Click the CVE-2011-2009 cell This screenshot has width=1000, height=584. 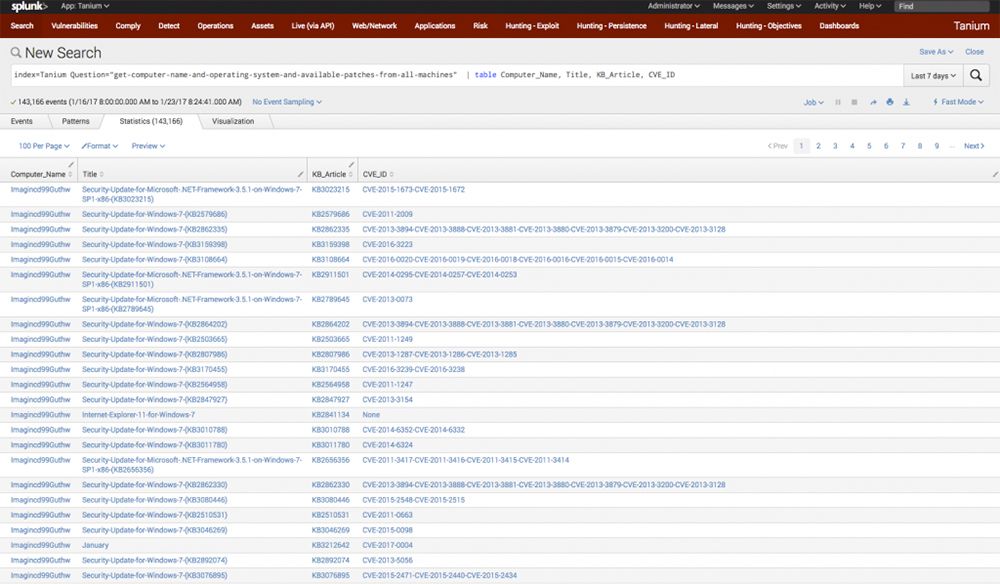pyautogui.click(x=387, y=214)
